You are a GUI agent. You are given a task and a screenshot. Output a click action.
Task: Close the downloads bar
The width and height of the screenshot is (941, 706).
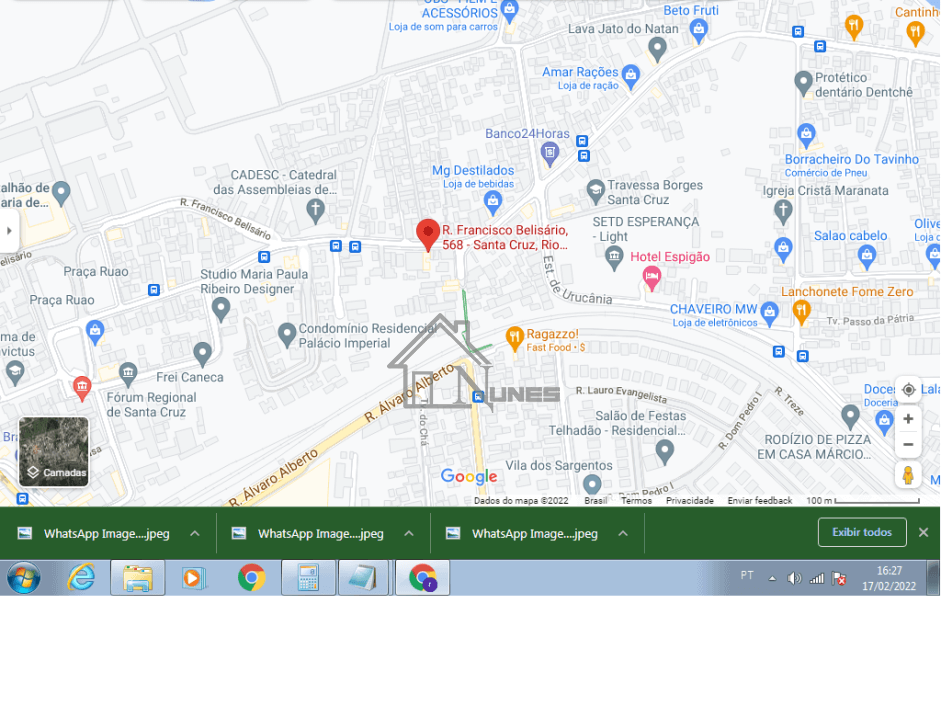point(924,532)
